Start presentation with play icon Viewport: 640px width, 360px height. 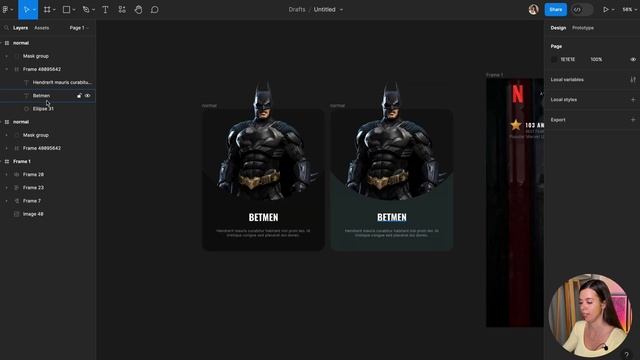606,9
